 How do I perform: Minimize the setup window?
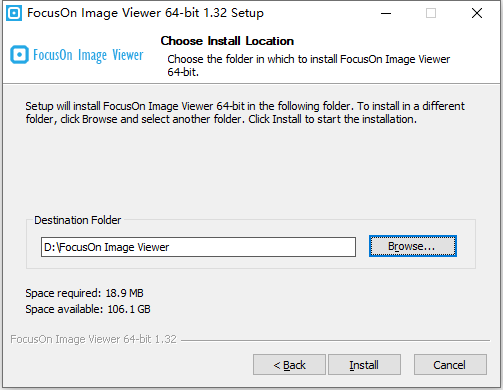pyautogui.click(x=386, y=13)
